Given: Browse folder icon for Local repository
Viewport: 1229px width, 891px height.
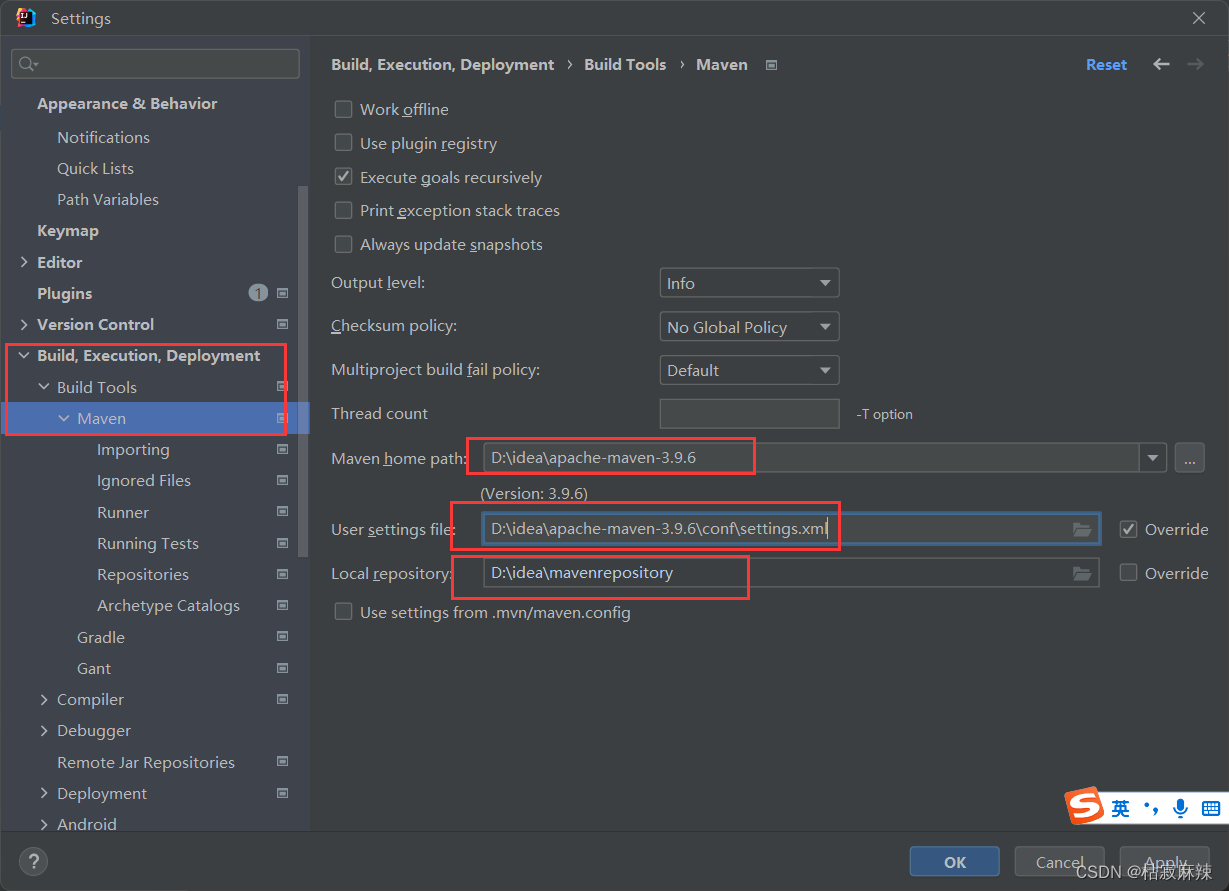Looking at the screenshot, I should pos(1082,573).
